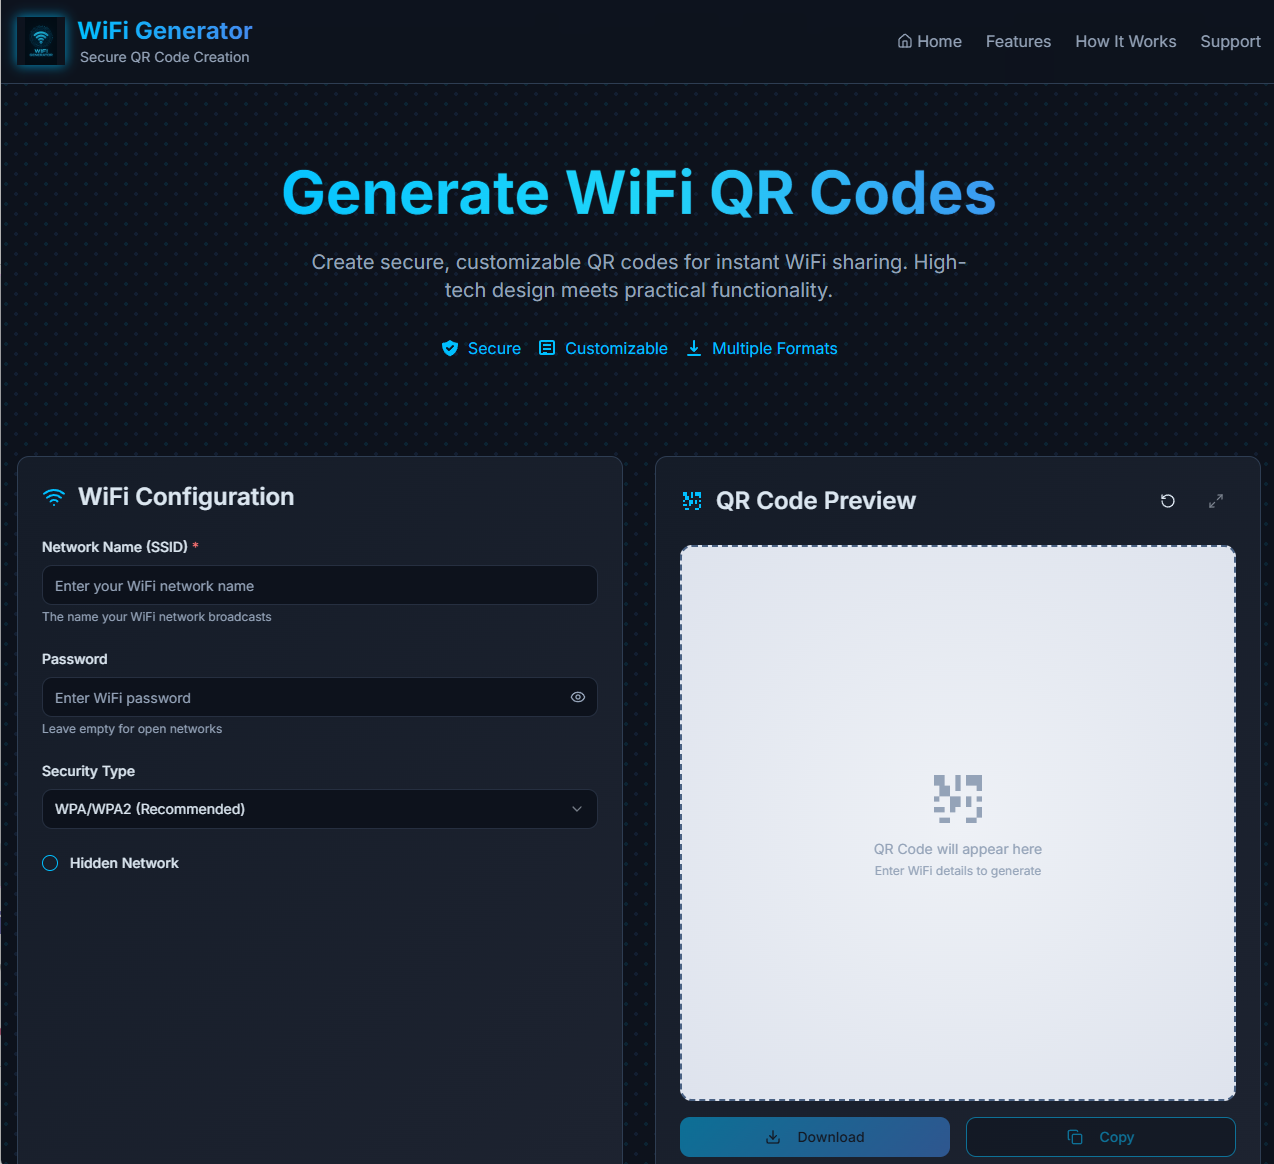Click the Download button
This screenshot has width=1274, height=1164.
click(x=815, y=1137)
